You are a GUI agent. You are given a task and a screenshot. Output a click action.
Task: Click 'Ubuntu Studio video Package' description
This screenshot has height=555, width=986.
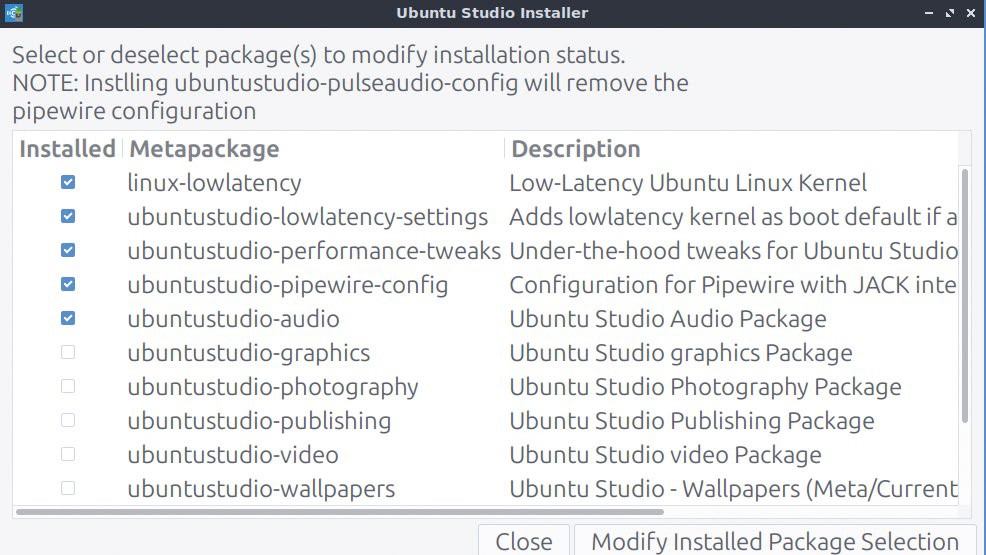[x=665, y=454]
